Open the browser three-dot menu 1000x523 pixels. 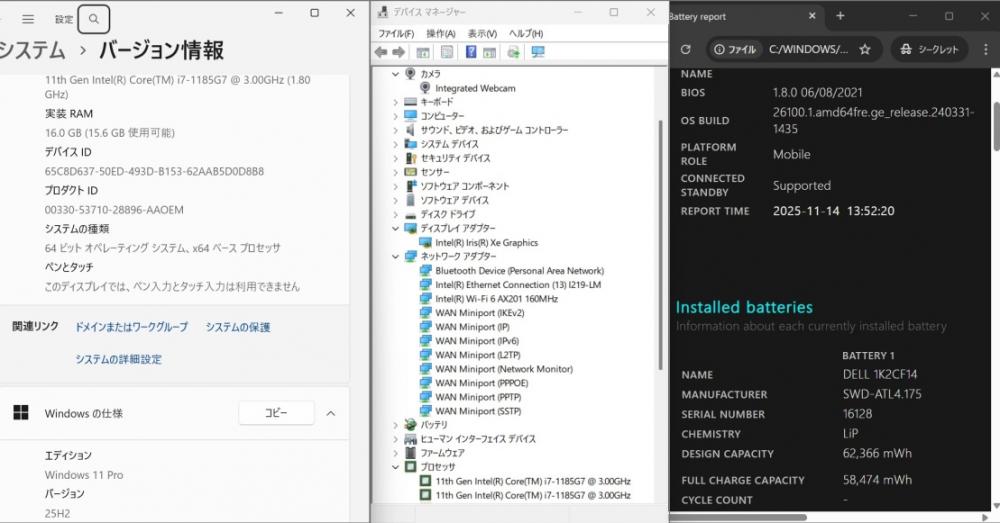986,49
